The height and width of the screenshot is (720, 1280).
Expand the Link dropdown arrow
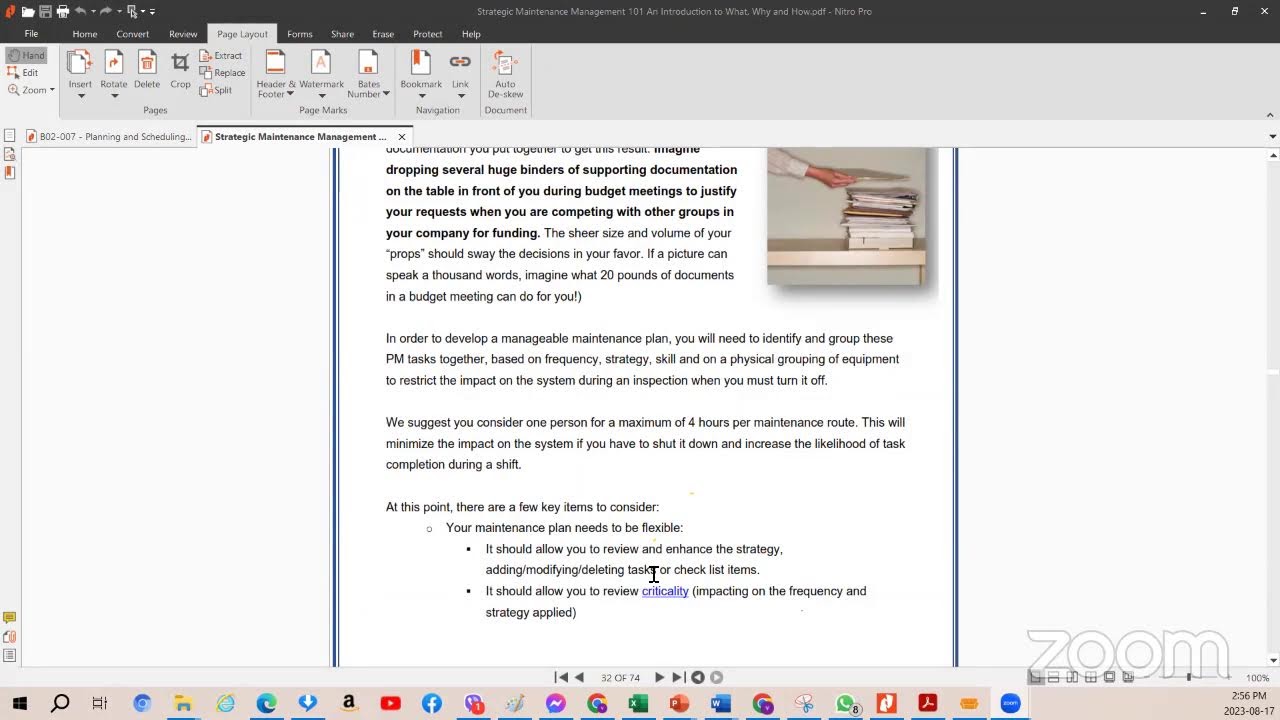click(460, 96)
